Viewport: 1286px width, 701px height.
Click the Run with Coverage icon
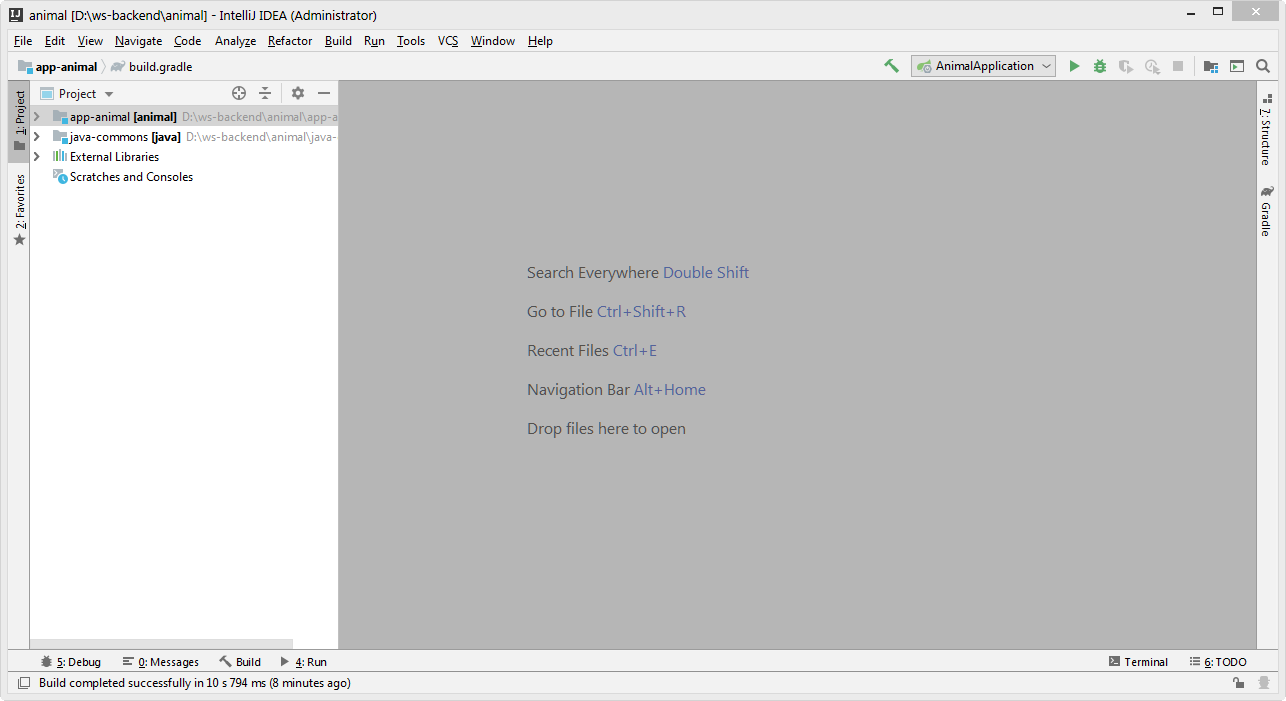(x=1126, y=66)
